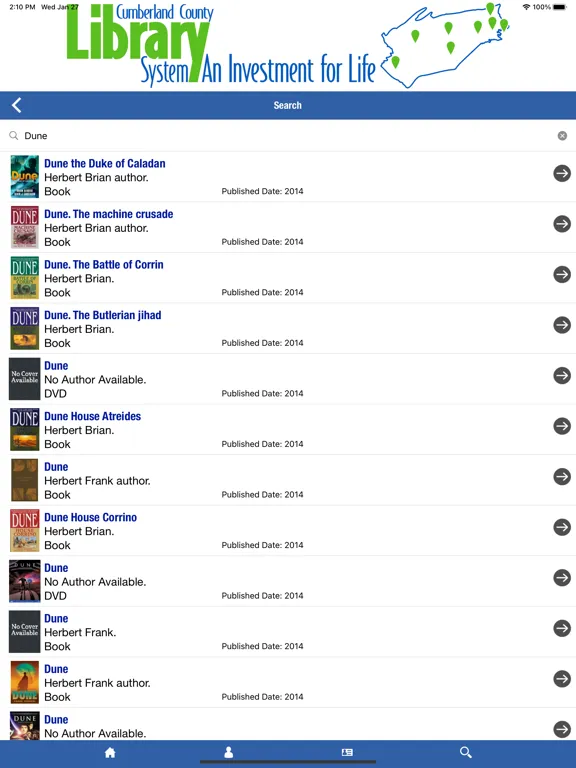Viewport: 576px width, 768px height.
Task: Select title Dune. The Butlerian jihad
Action: 103,315
